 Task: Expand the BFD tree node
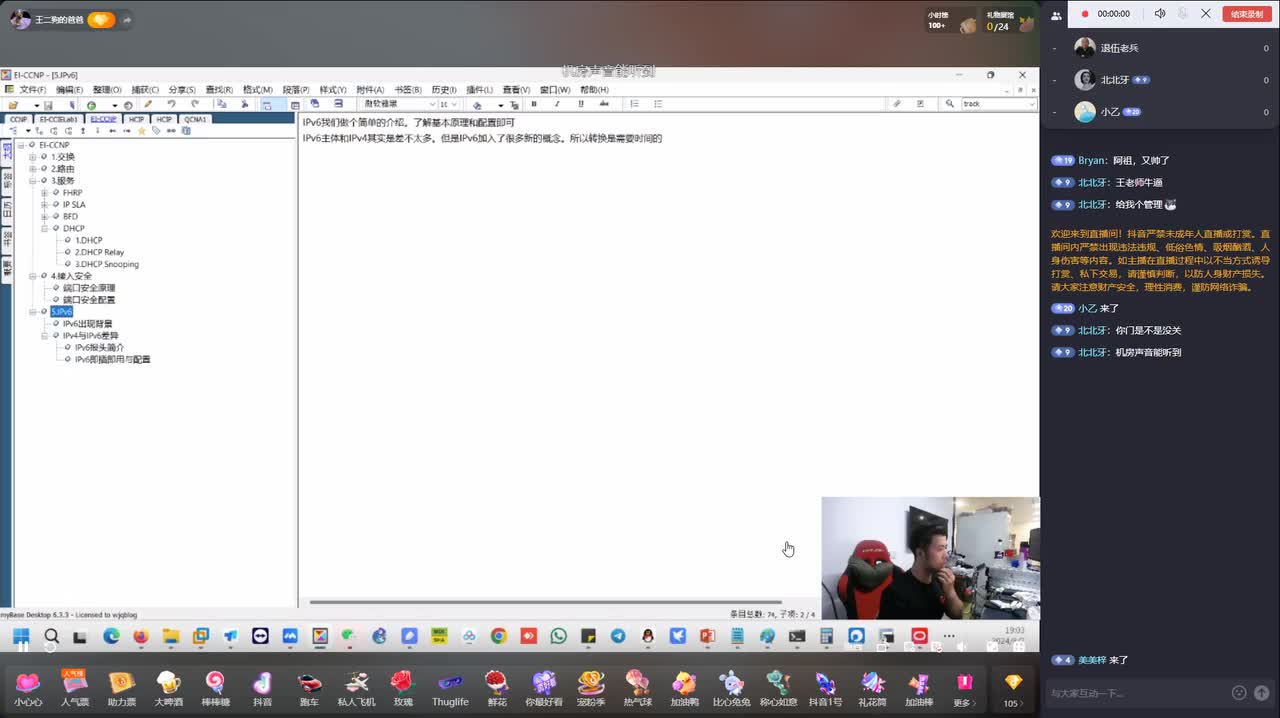pyautogui.click(x=44, y=216)
